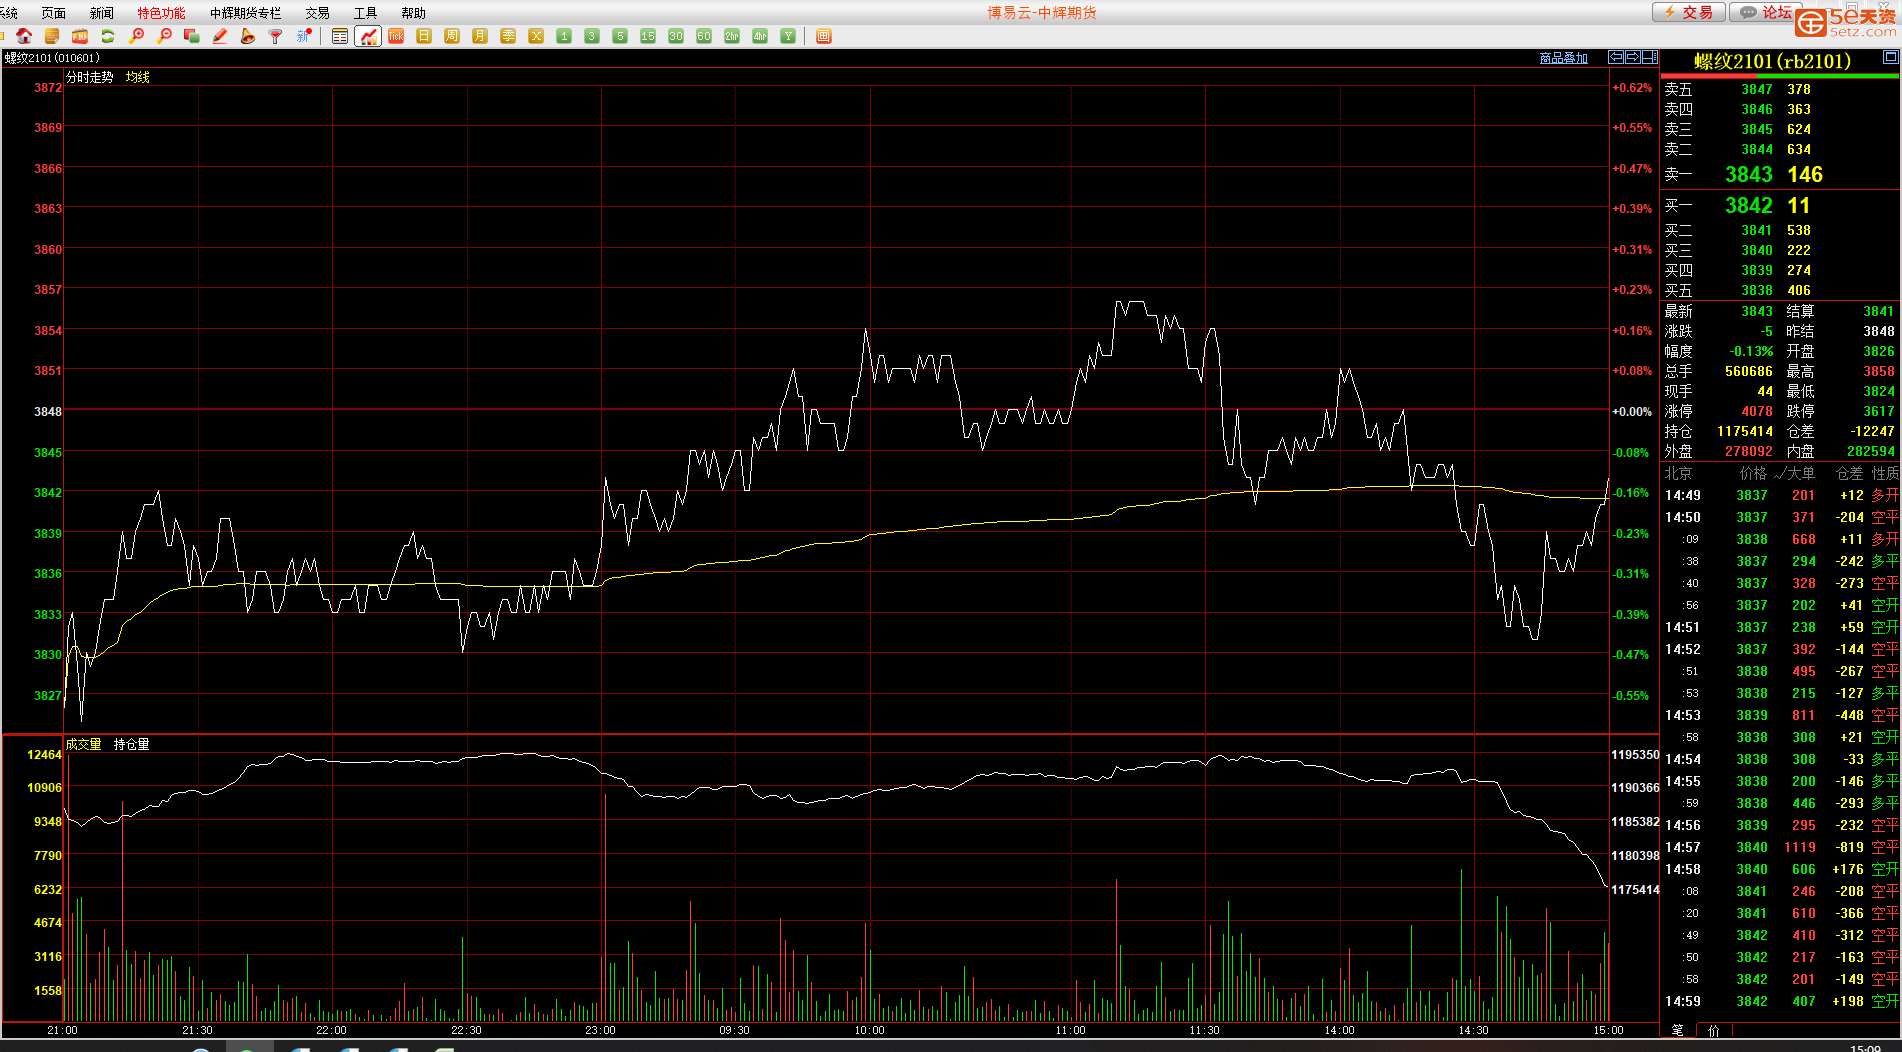Open the 交易 menu in menu bar

(318, 13)
